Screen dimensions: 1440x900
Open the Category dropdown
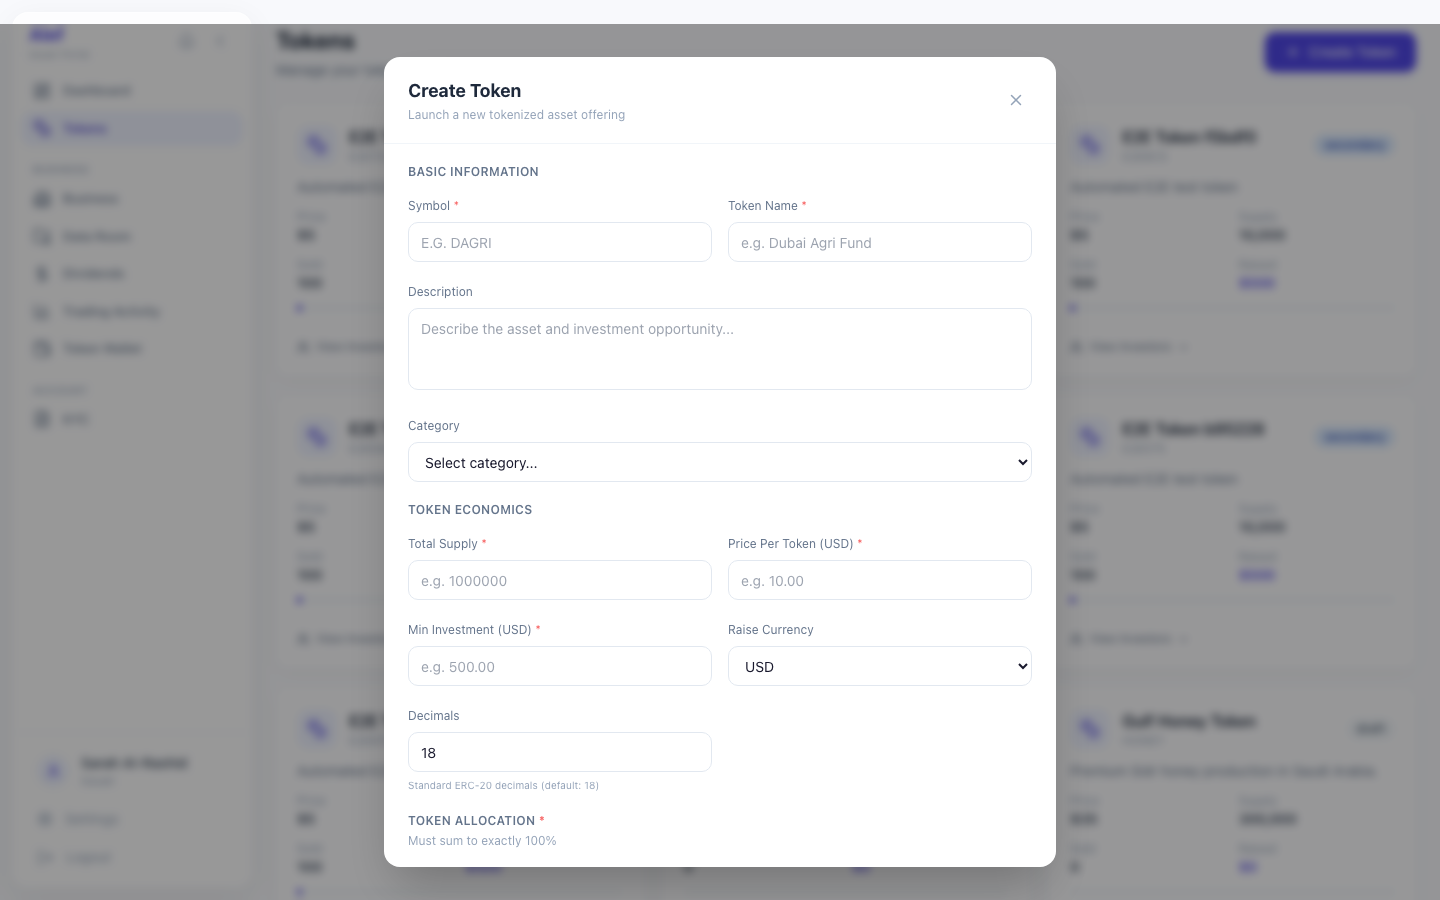tap(720, 462)
